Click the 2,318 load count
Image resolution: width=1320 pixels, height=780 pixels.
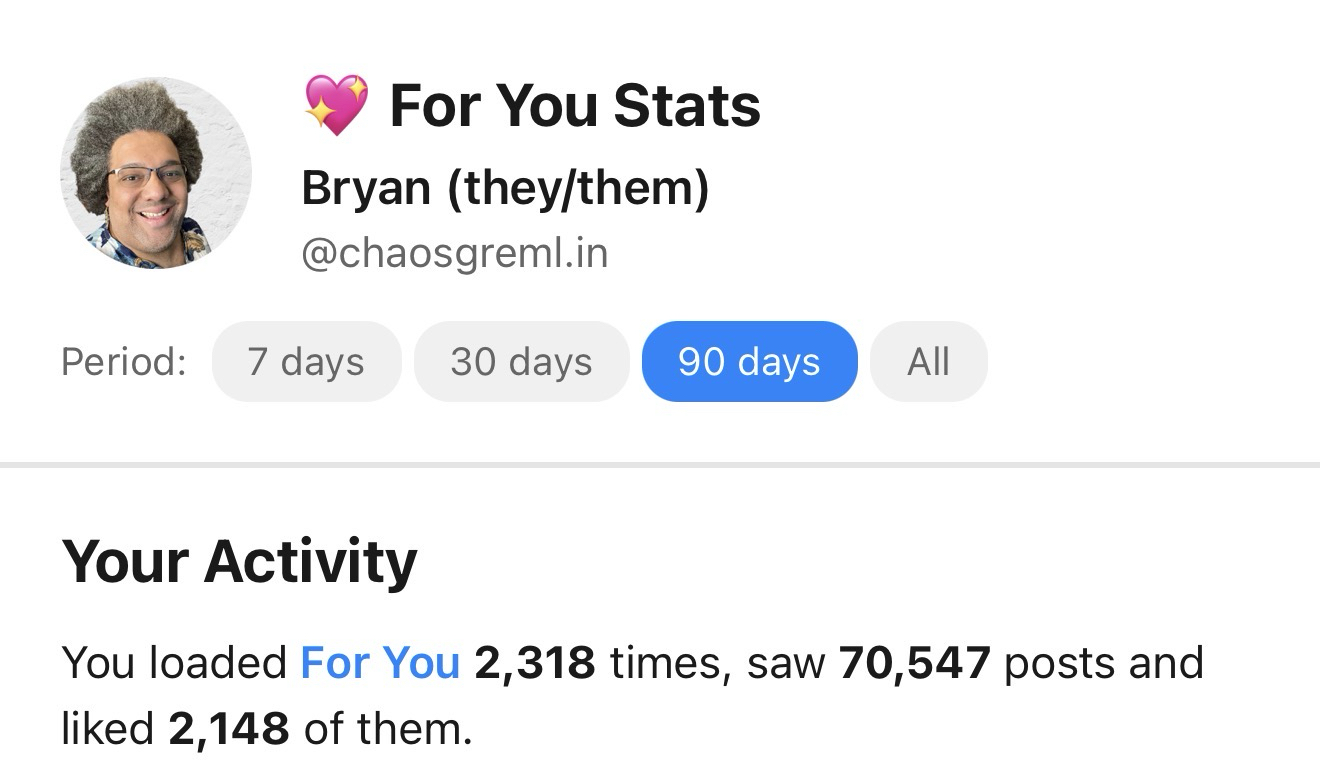pyautogui.click(x=535, y=662)
